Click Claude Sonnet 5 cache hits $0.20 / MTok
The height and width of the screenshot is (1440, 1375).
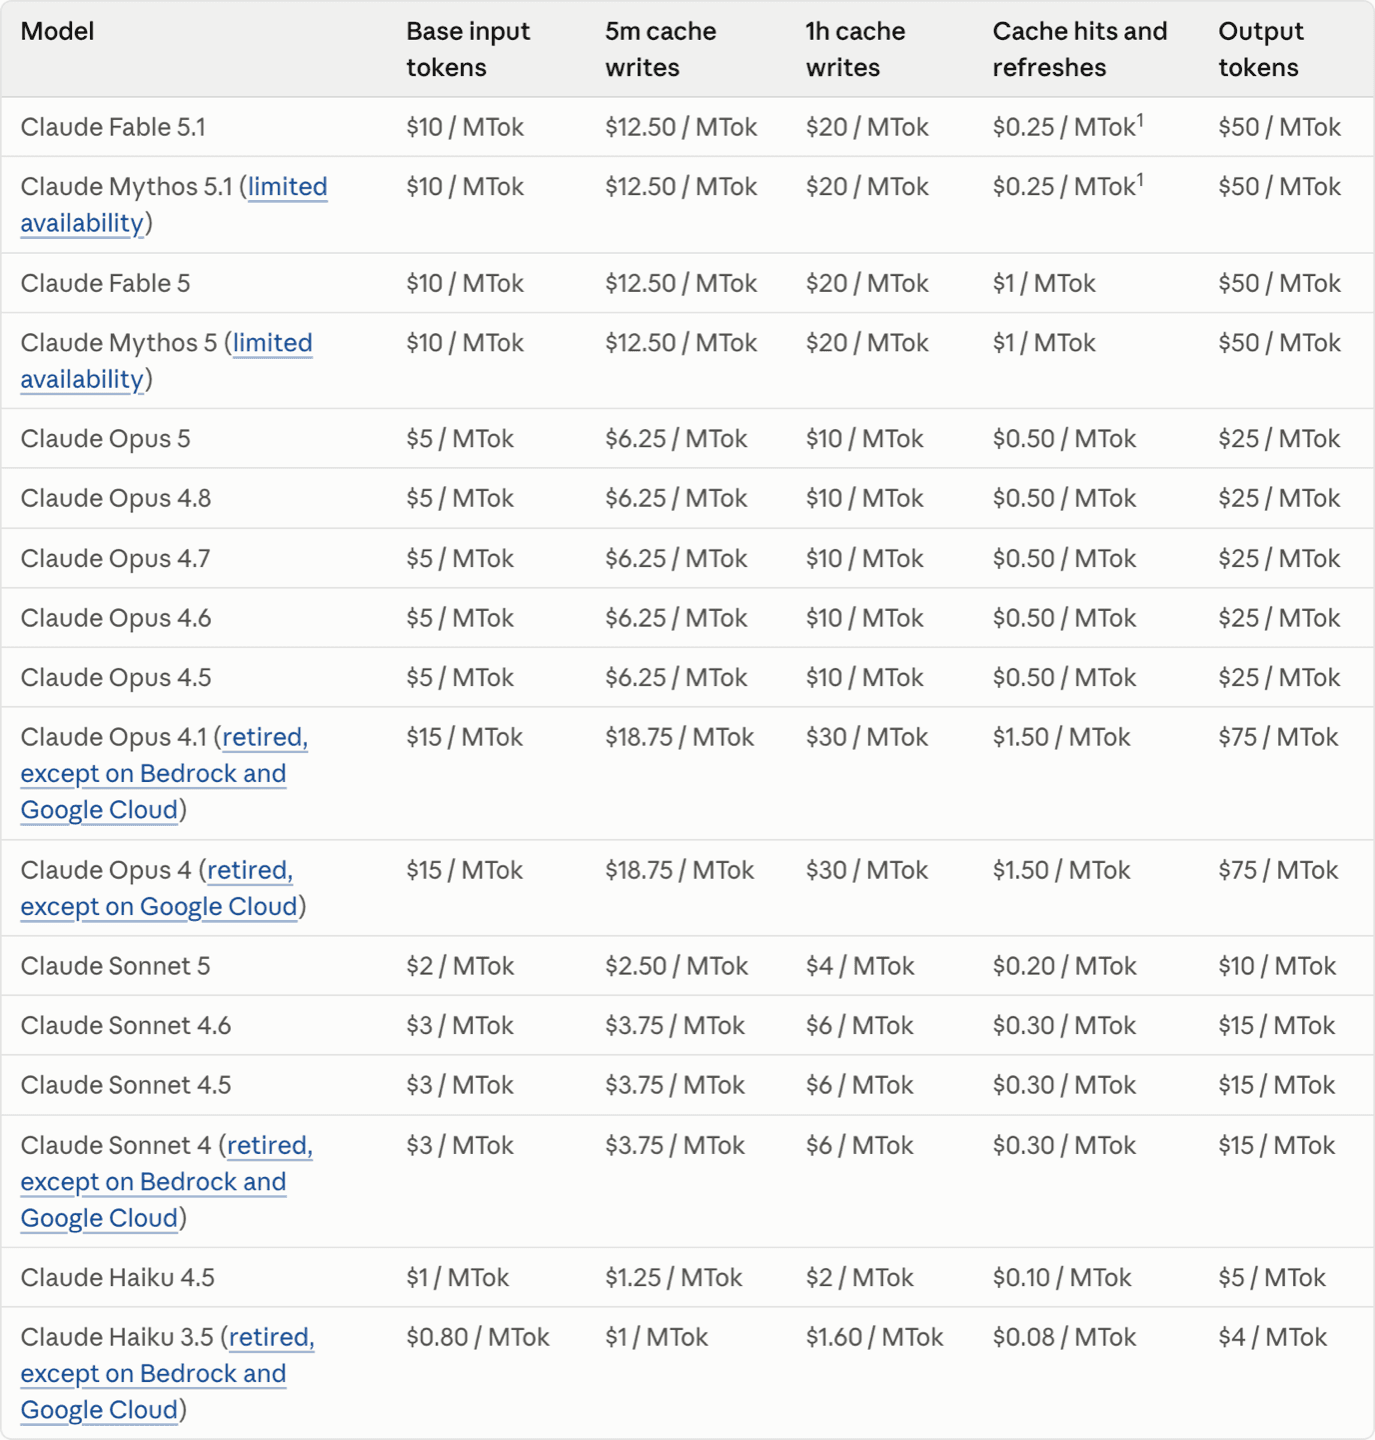point(1064,966)
